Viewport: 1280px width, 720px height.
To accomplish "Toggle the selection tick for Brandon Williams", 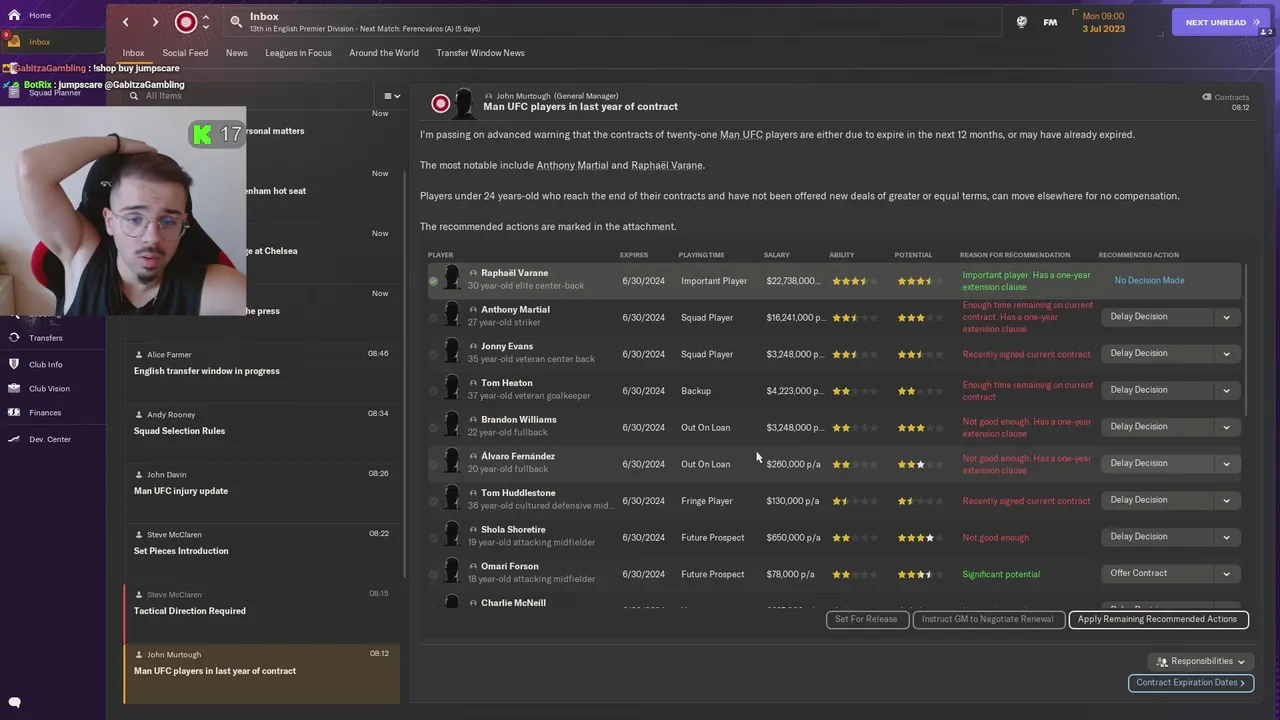I will [433, 428].
